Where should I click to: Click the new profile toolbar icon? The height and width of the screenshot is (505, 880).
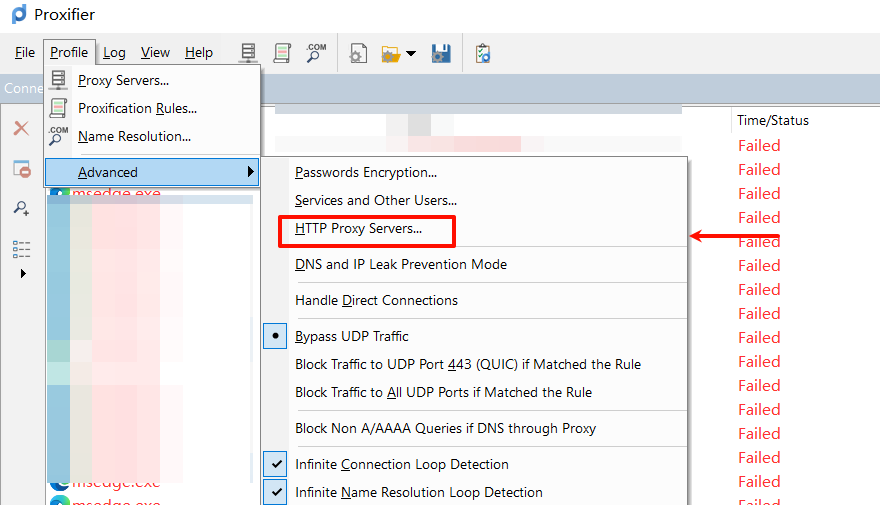click(358, 53)
